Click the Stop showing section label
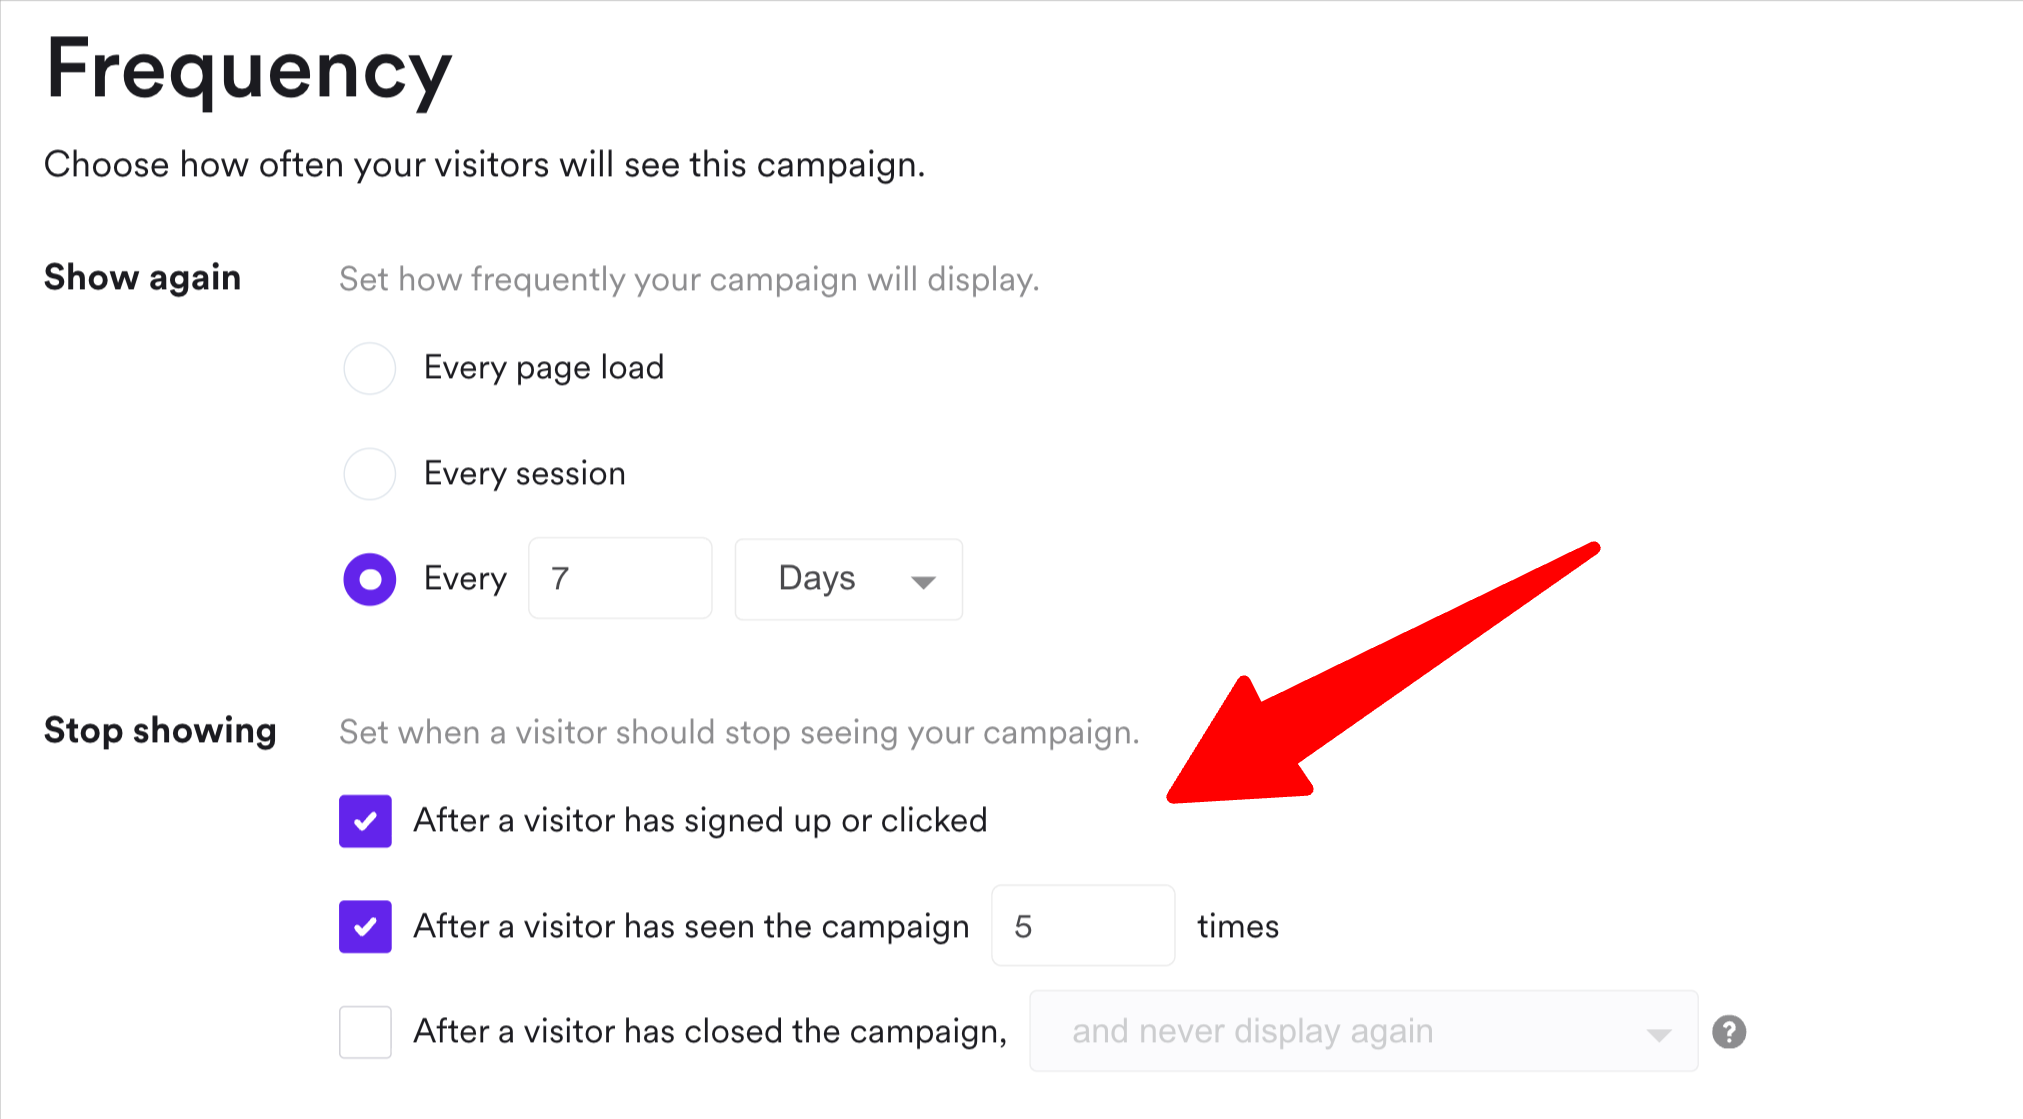 point(160,731)
